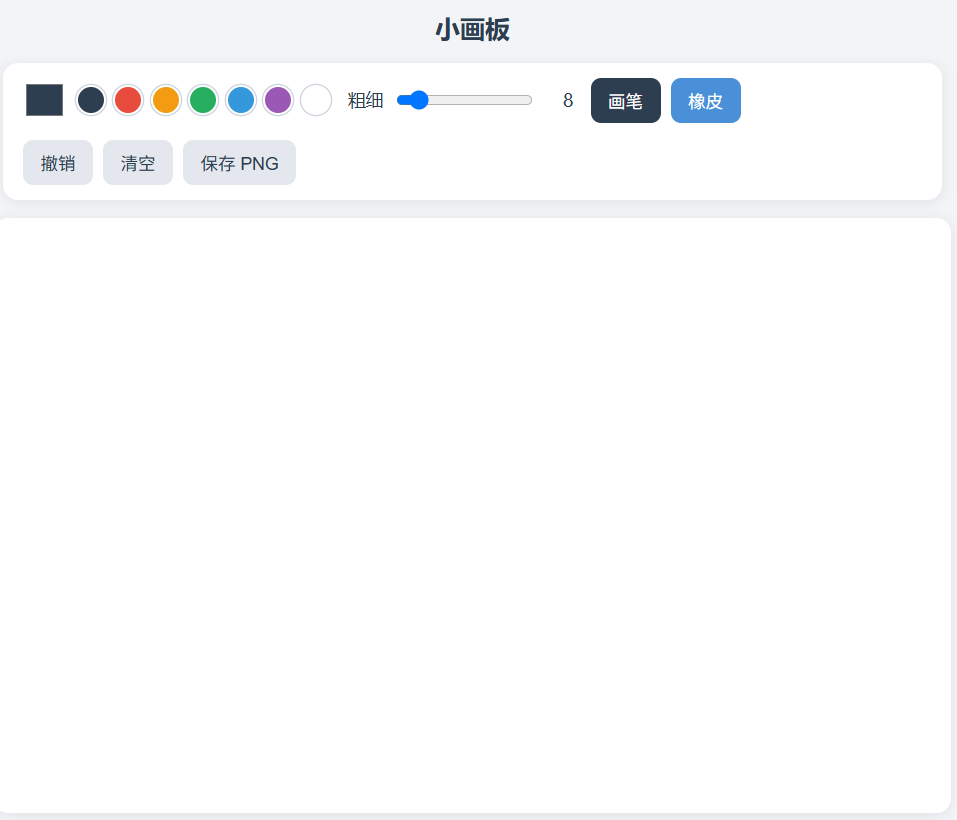The image size is (957, 820).
Task: Click on the white drawing canvas
Action: pyautogui.click(x=475, y=516)
